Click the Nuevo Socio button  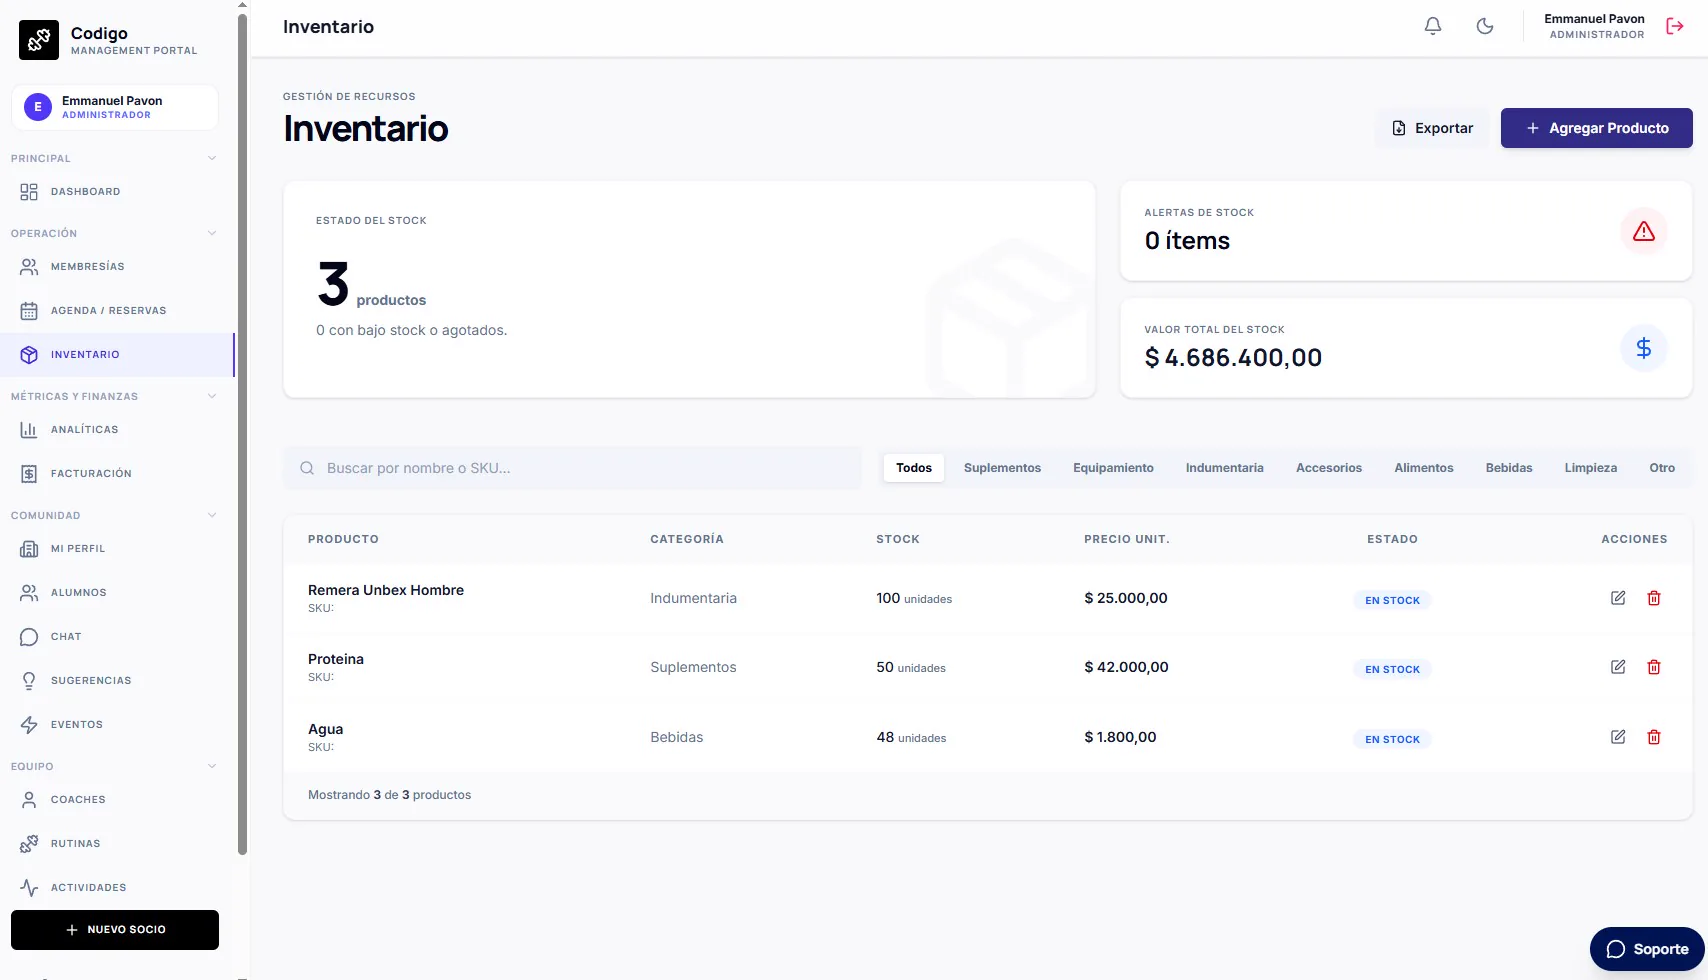[x=115, y=930]
